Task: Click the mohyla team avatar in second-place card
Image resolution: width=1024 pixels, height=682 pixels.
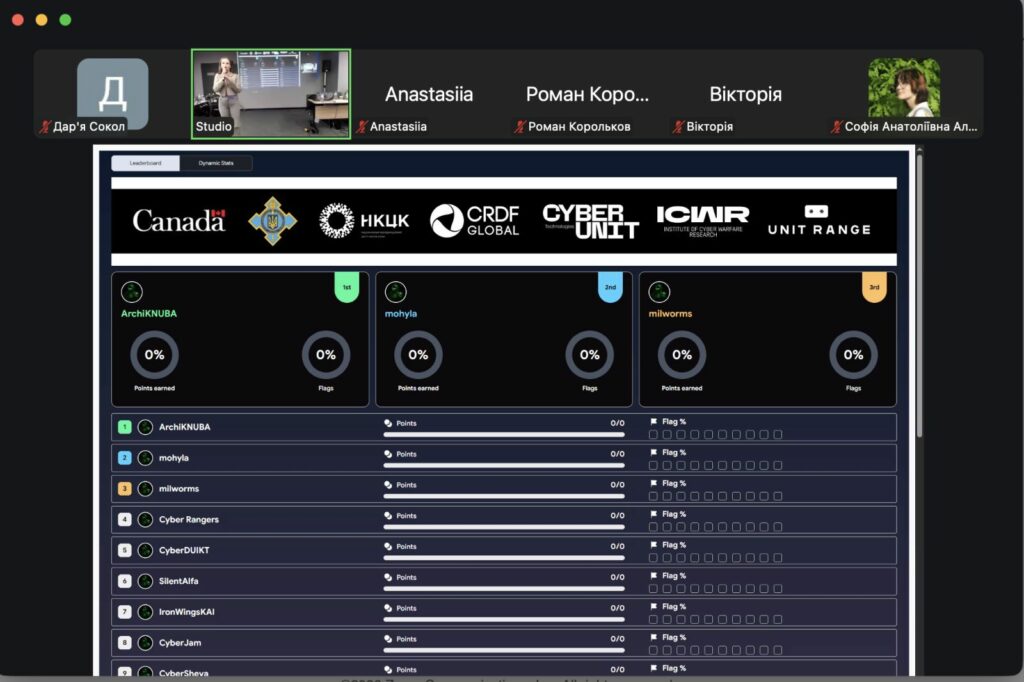Action: coord(396,292)
